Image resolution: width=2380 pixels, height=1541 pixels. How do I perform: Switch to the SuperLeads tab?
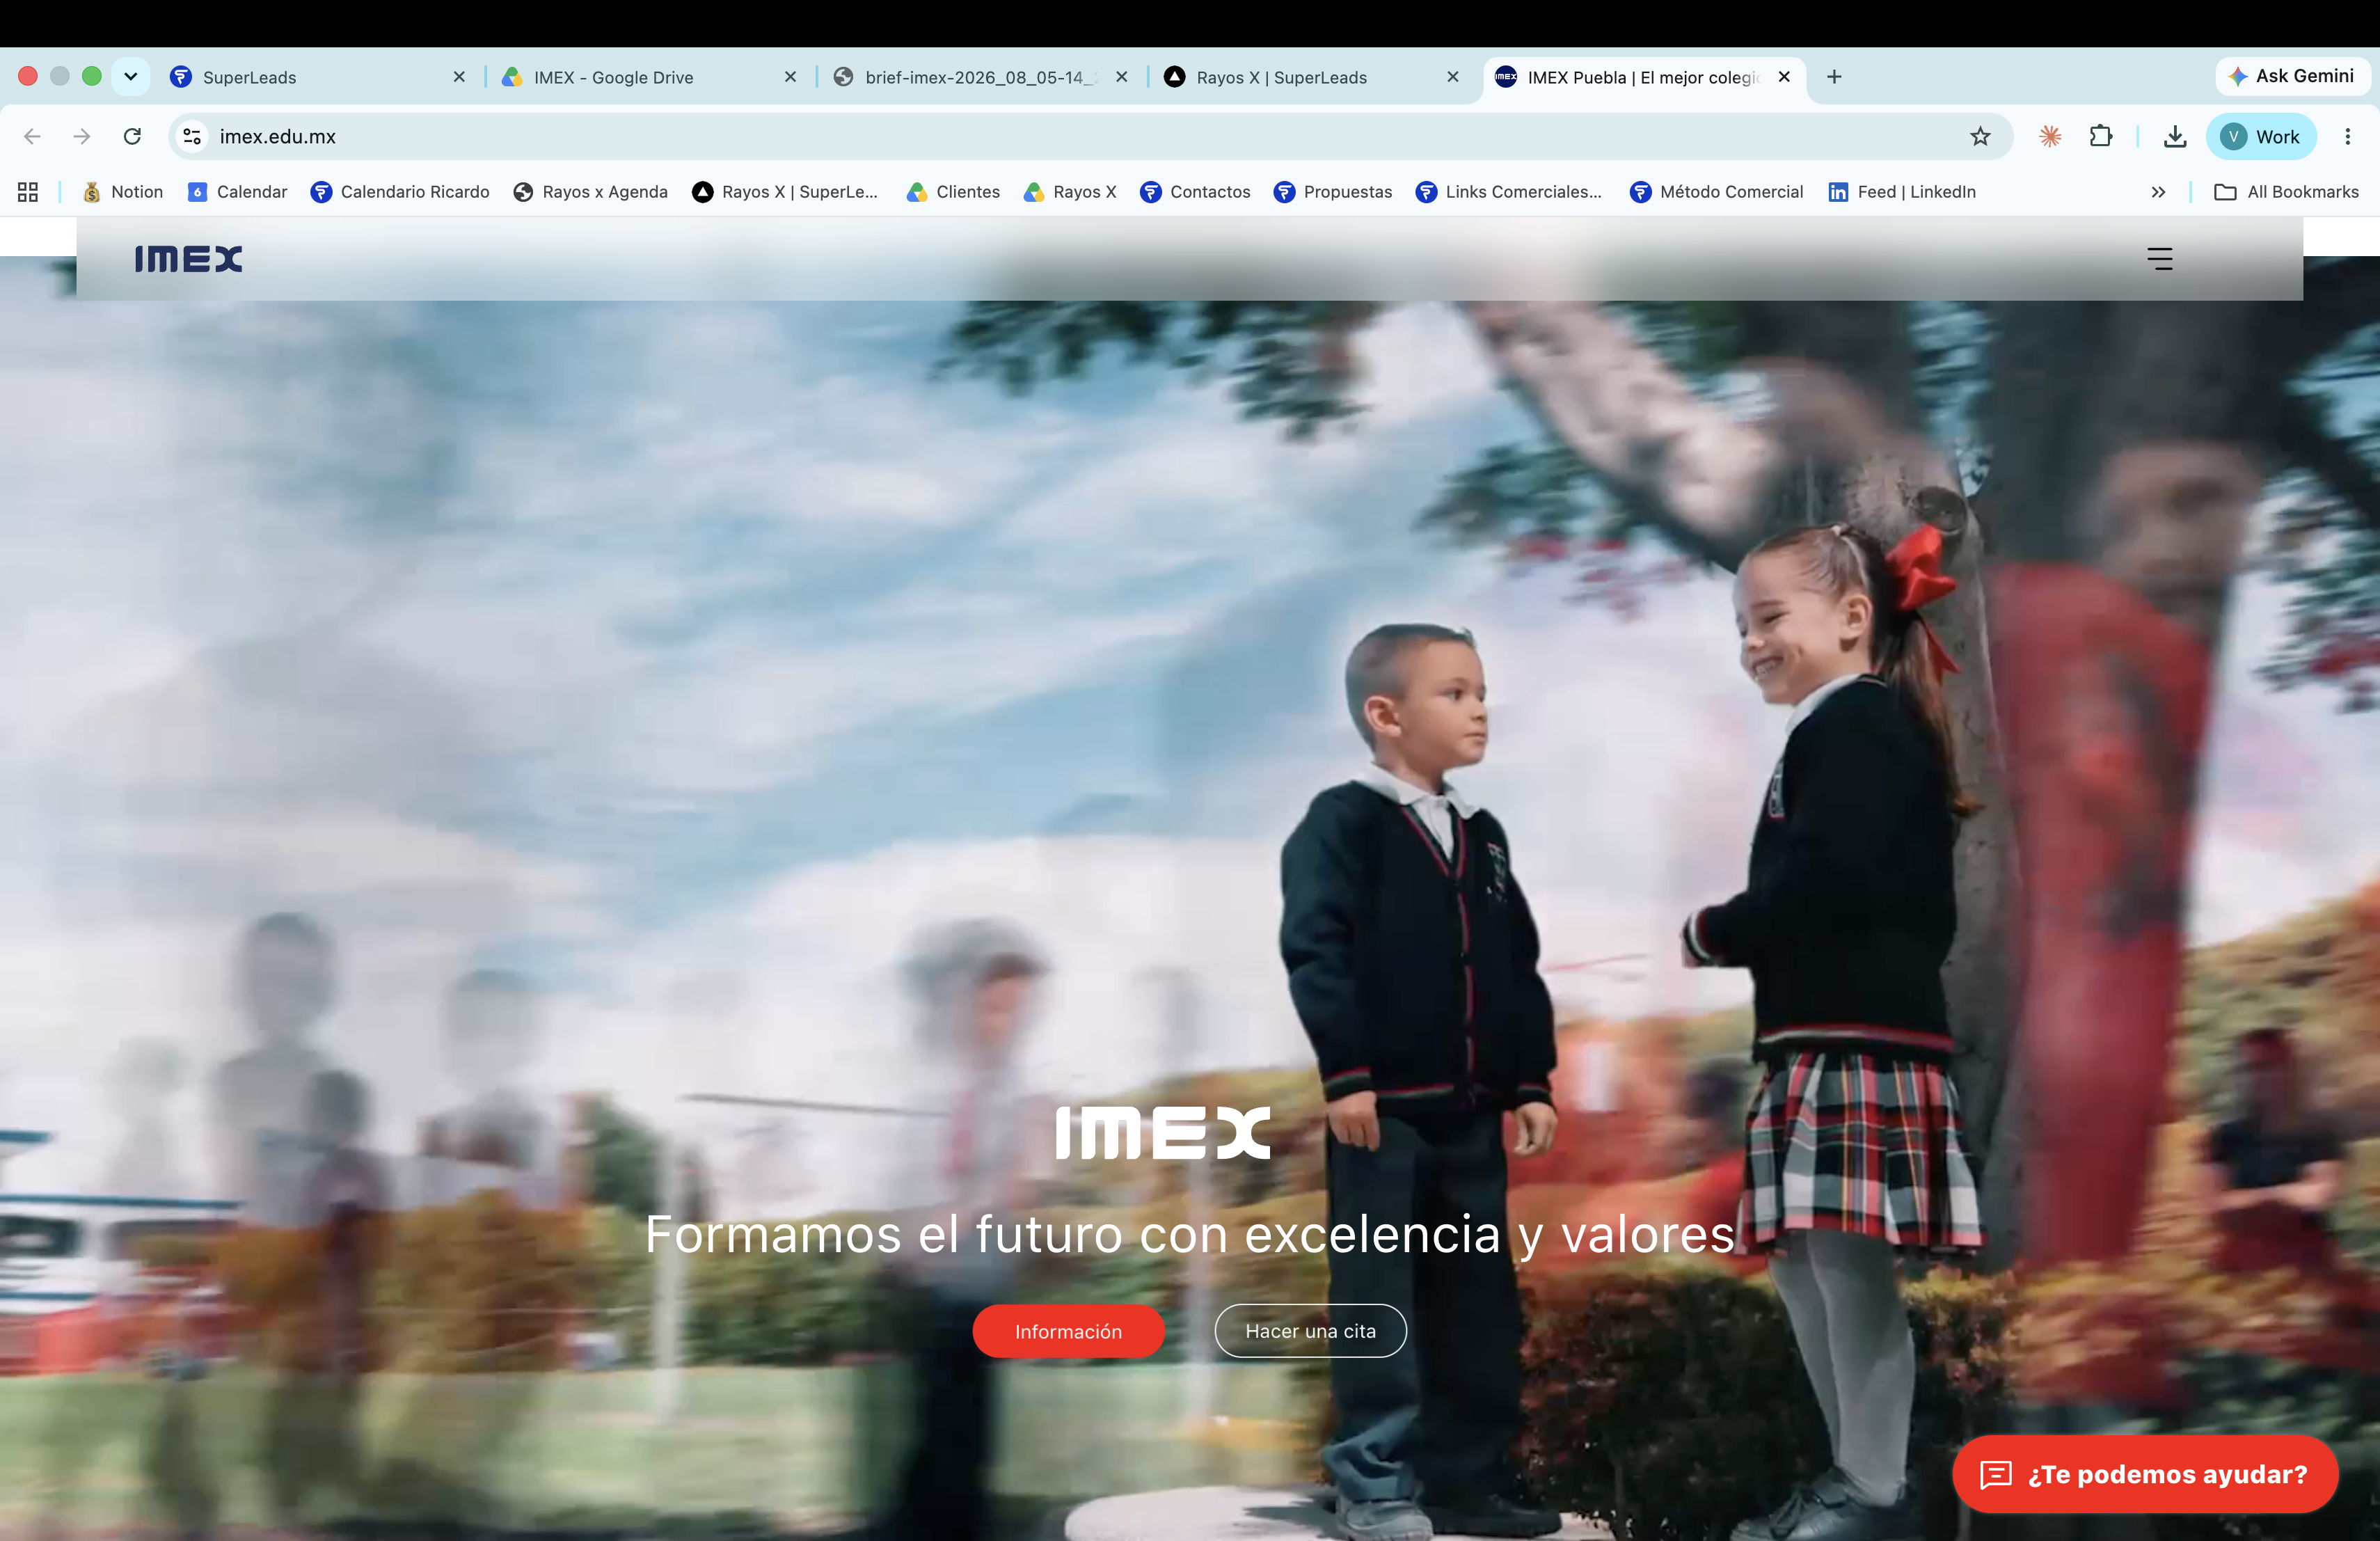tap(318, 77)
